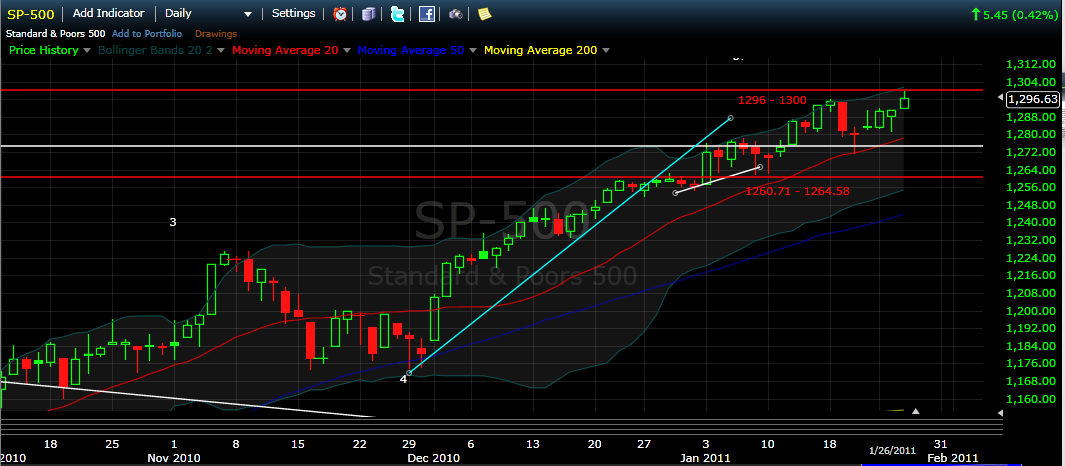
Task: Select the left handle of the short white trendline
Action: tap(675, 193)
